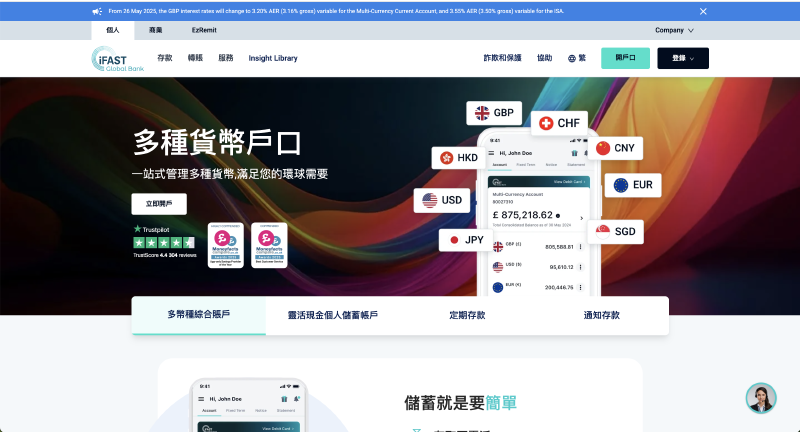Open the live chat agent avatar
The height and width of the screenshot is (432, 800).
pyautogui.click(x=761, y=398)
